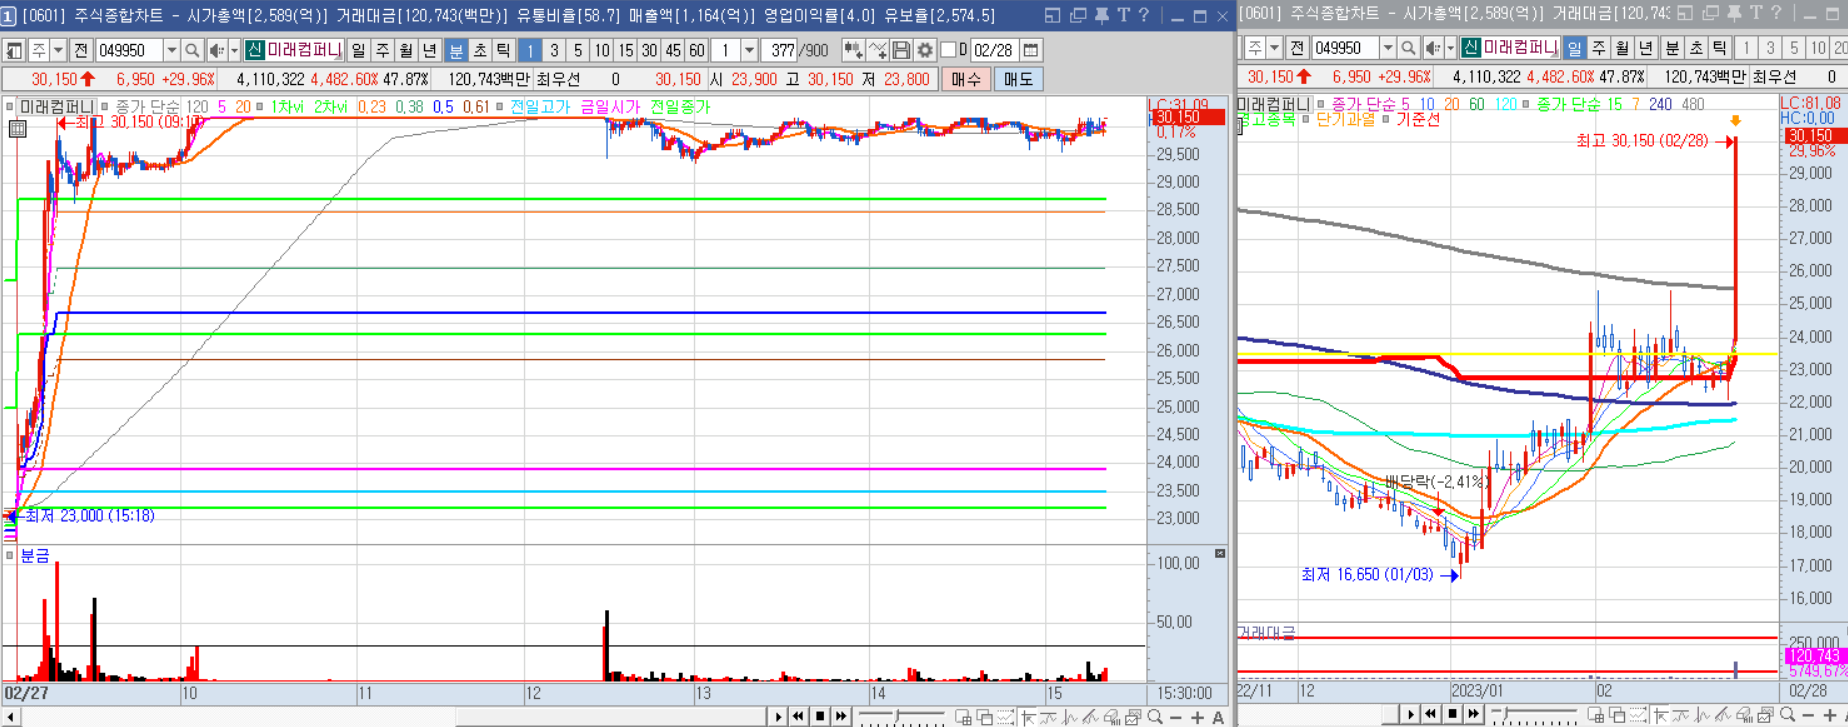This screenshot has height=727, width=1848.
Task: Open the 주 market type dropdown in left chart
Action: pyautogui.click(x=58, y=50)
